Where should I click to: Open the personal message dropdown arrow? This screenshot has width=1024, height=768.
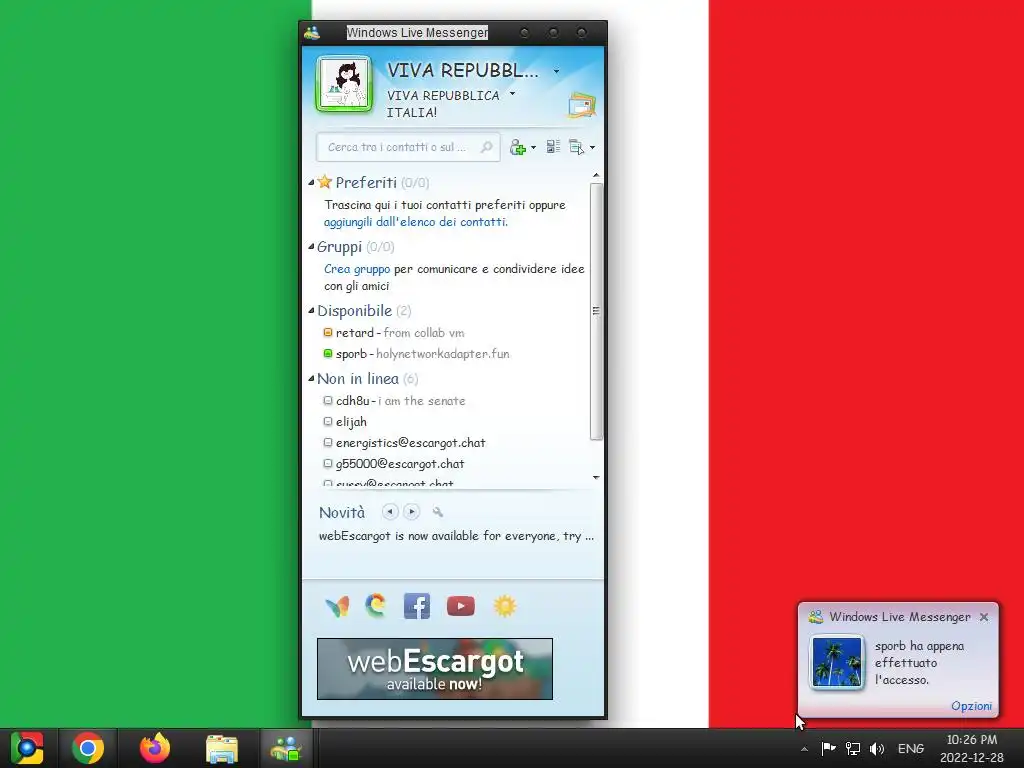[x=513, y=94]
